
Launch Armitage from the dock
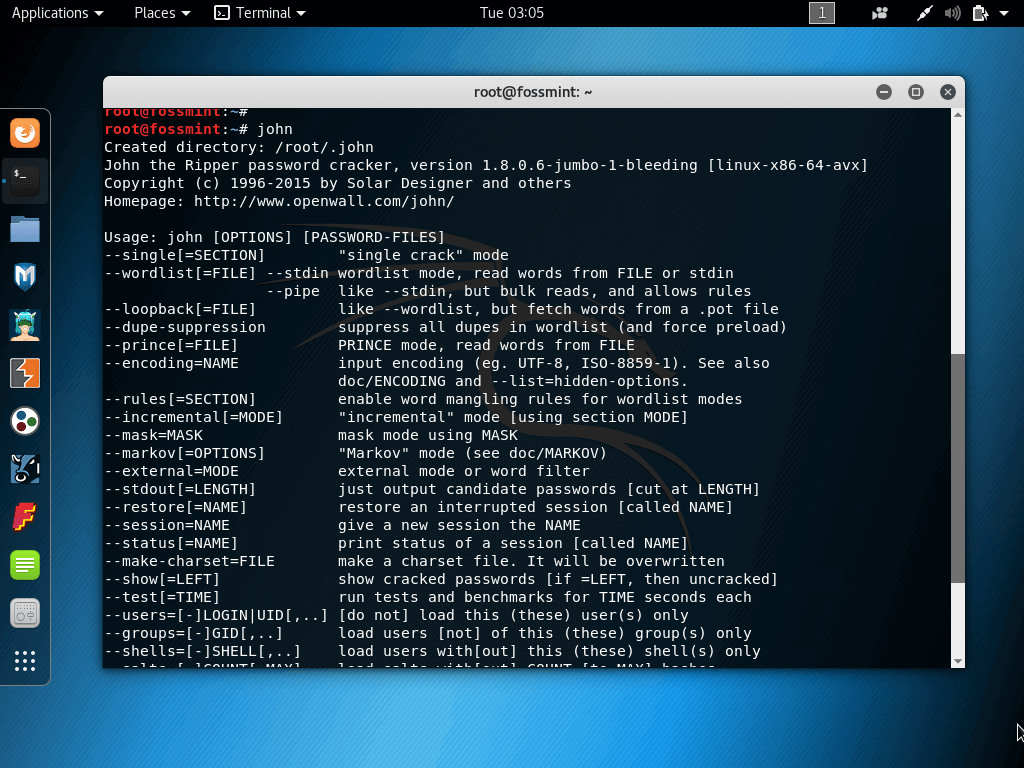(x=25, y=325)
